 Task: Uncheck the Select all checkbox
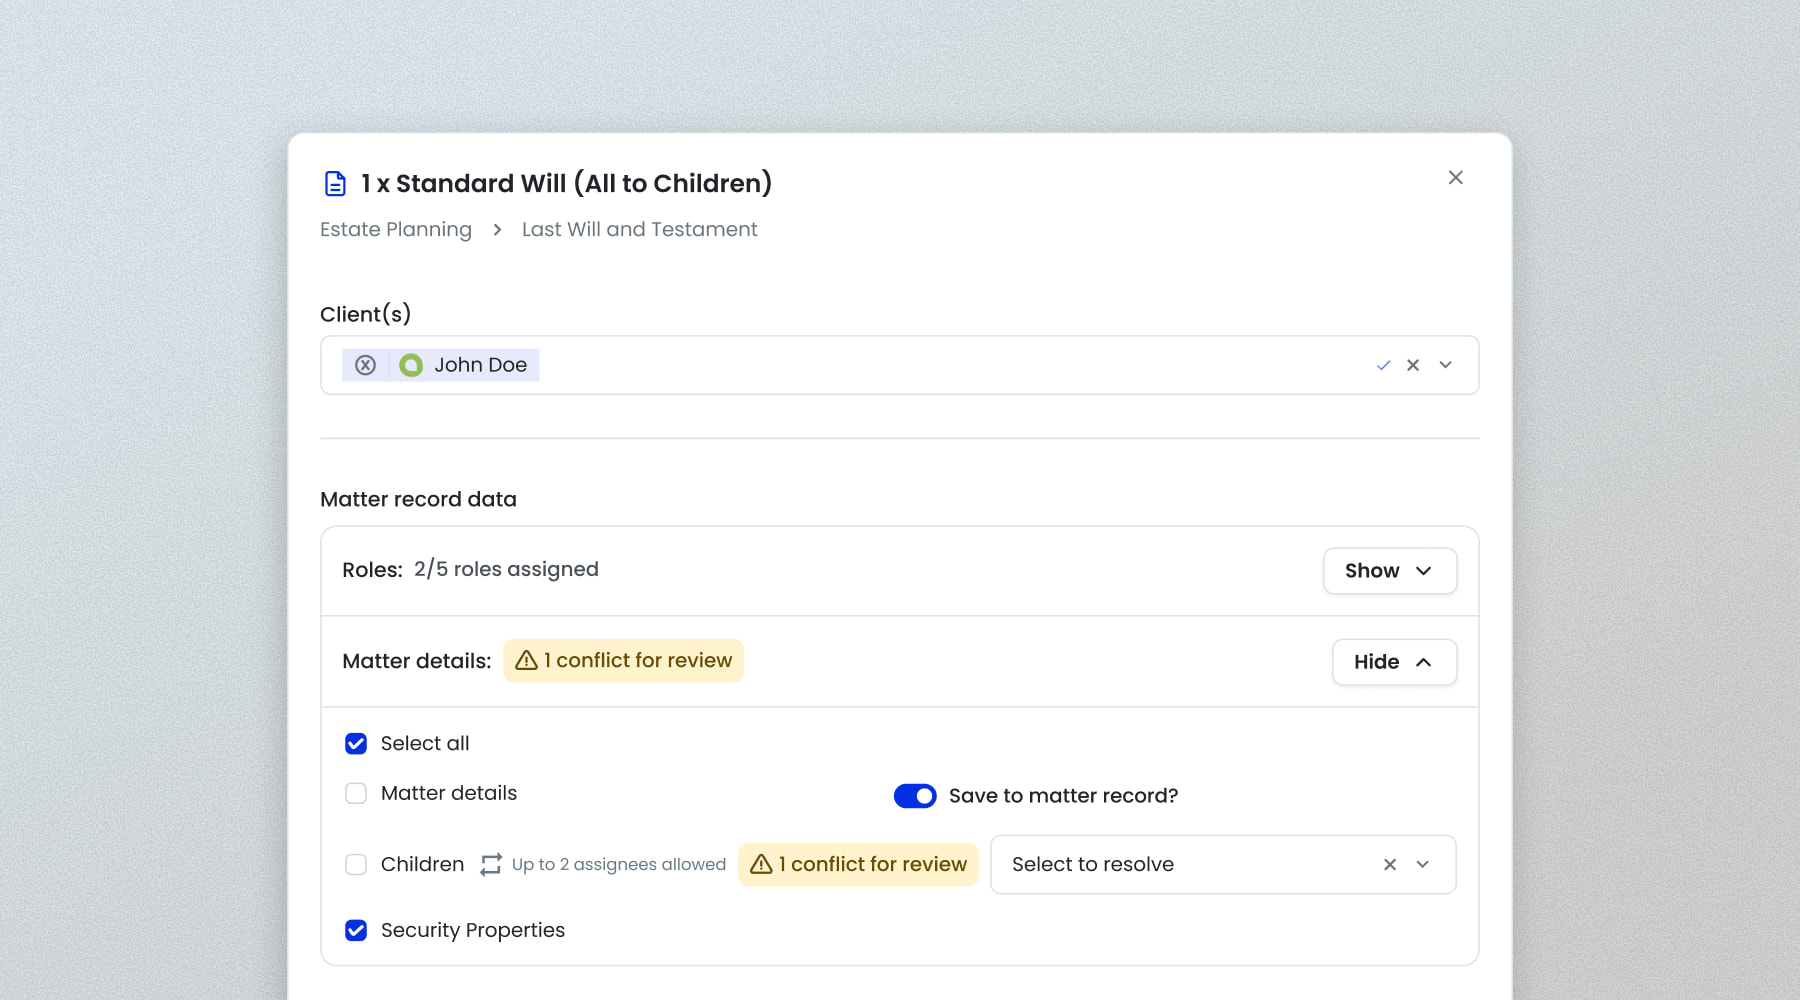coord(356,743)
